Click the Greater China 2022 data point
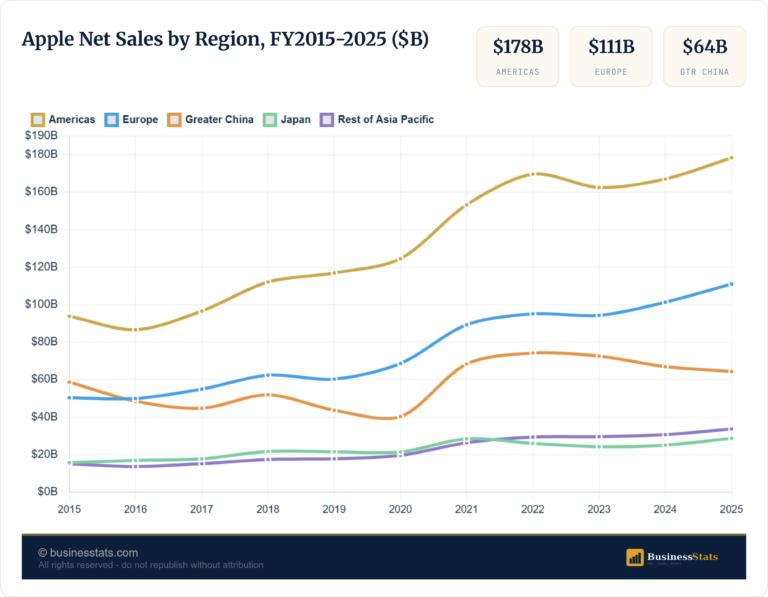Viewport: 768px width, 597px height. coord(532,353)
